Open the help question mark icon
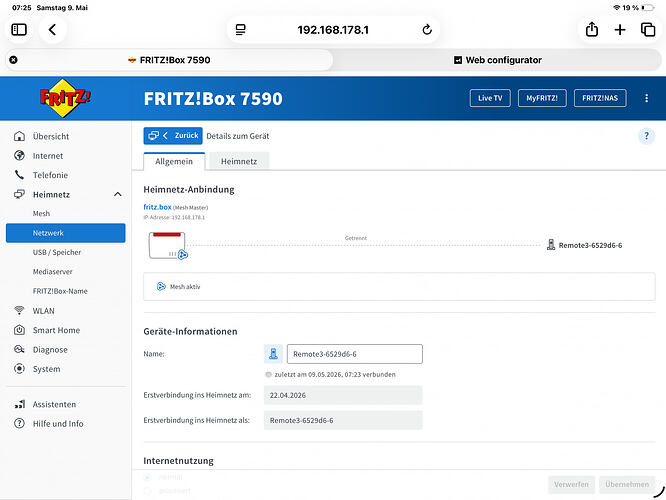This screenshot has height=500, width=666. tap(646, 136)
